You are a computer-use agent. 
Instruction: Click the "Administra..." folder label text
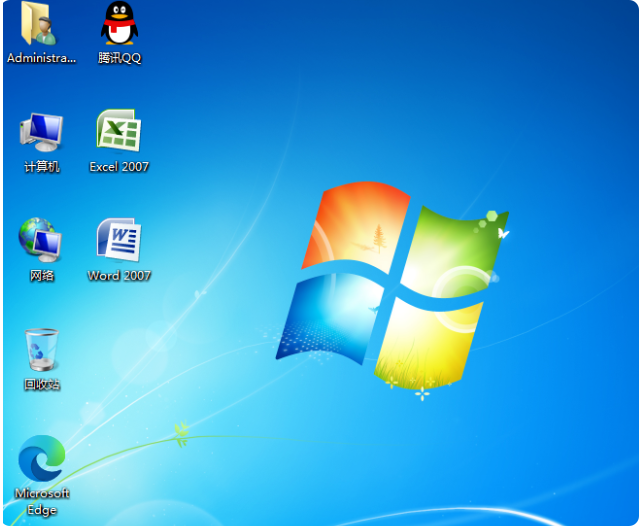point(41,58)
